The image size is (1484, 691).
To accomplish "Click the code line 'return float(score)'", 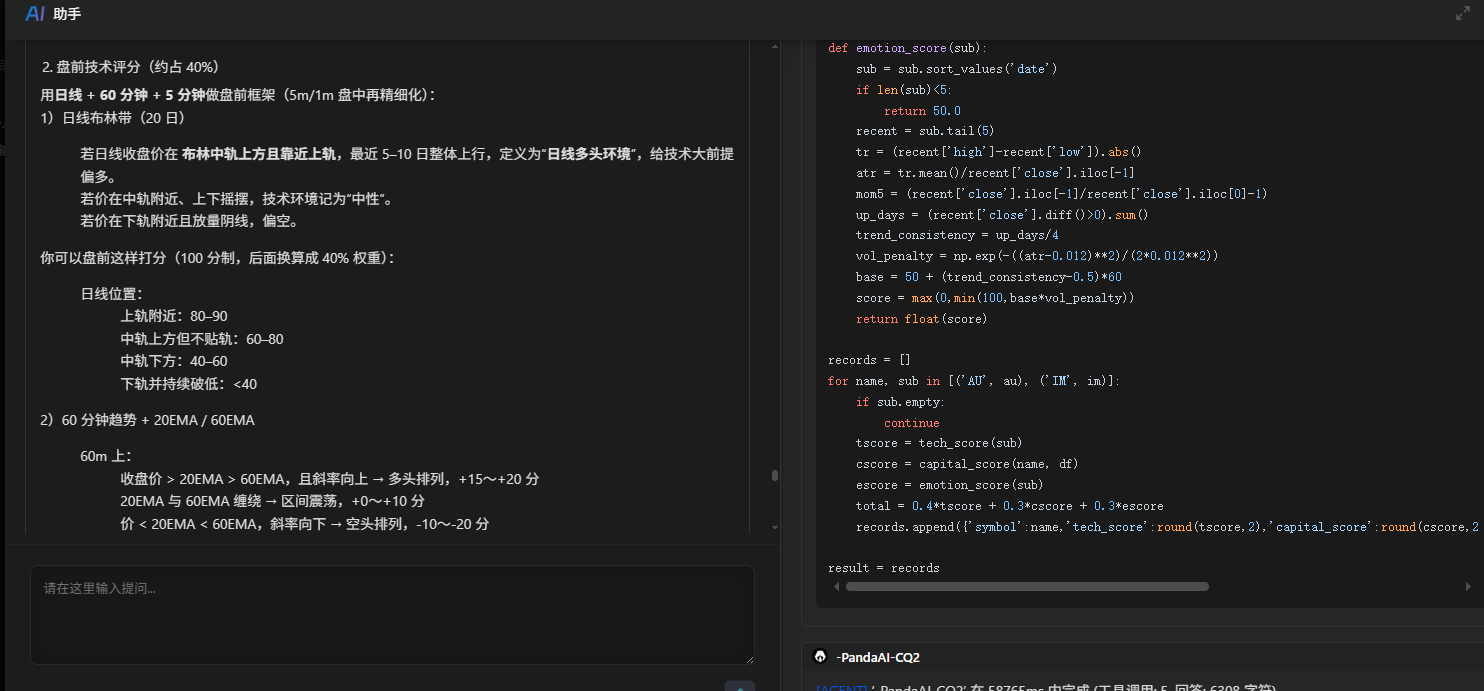I will pos(921,319).
